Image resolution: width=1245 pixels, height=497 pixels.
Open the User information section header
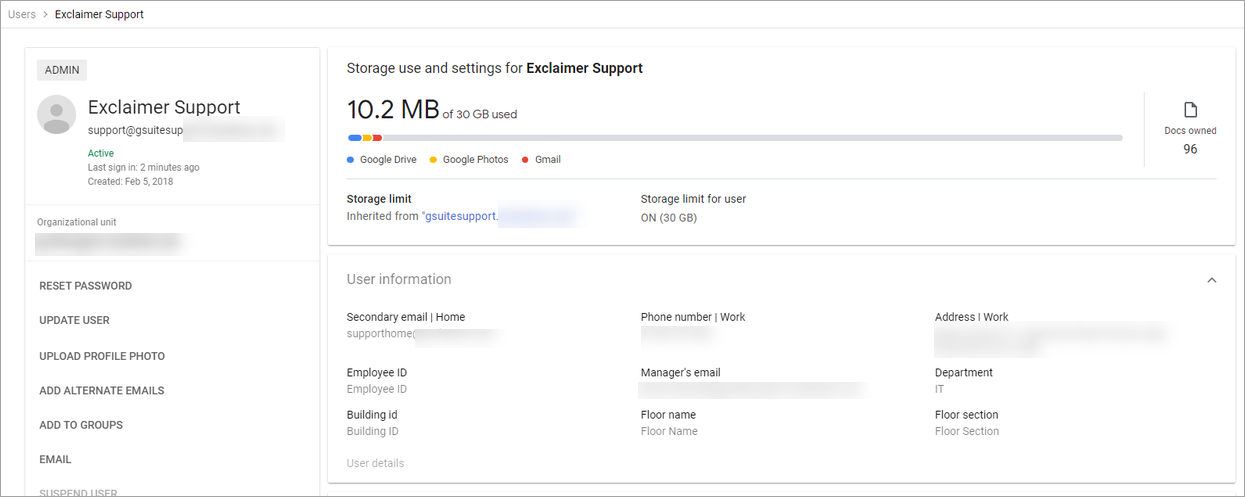pyautogui.click(x=399, y=280)
